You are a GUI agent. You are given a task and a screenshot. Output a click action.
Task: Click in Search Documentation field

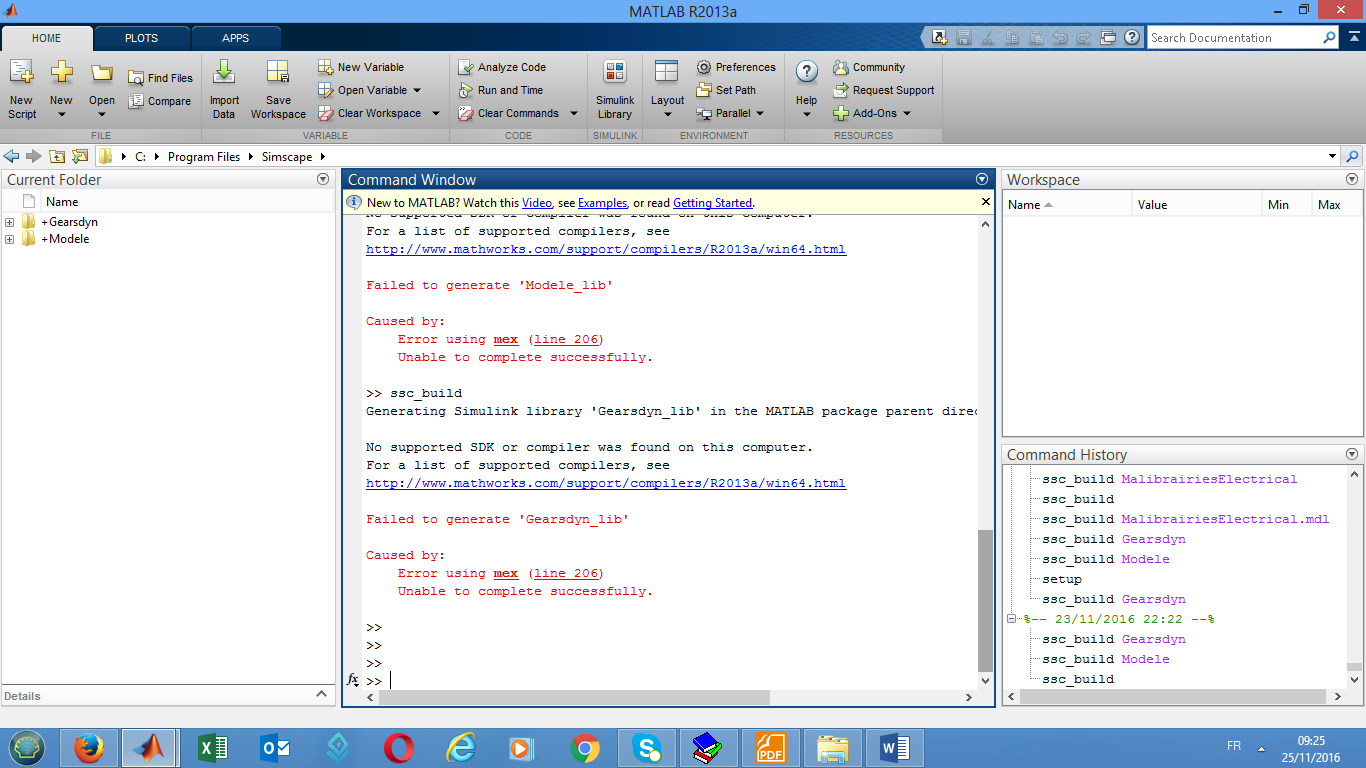pyautogui.click(x=1234, y=38)
